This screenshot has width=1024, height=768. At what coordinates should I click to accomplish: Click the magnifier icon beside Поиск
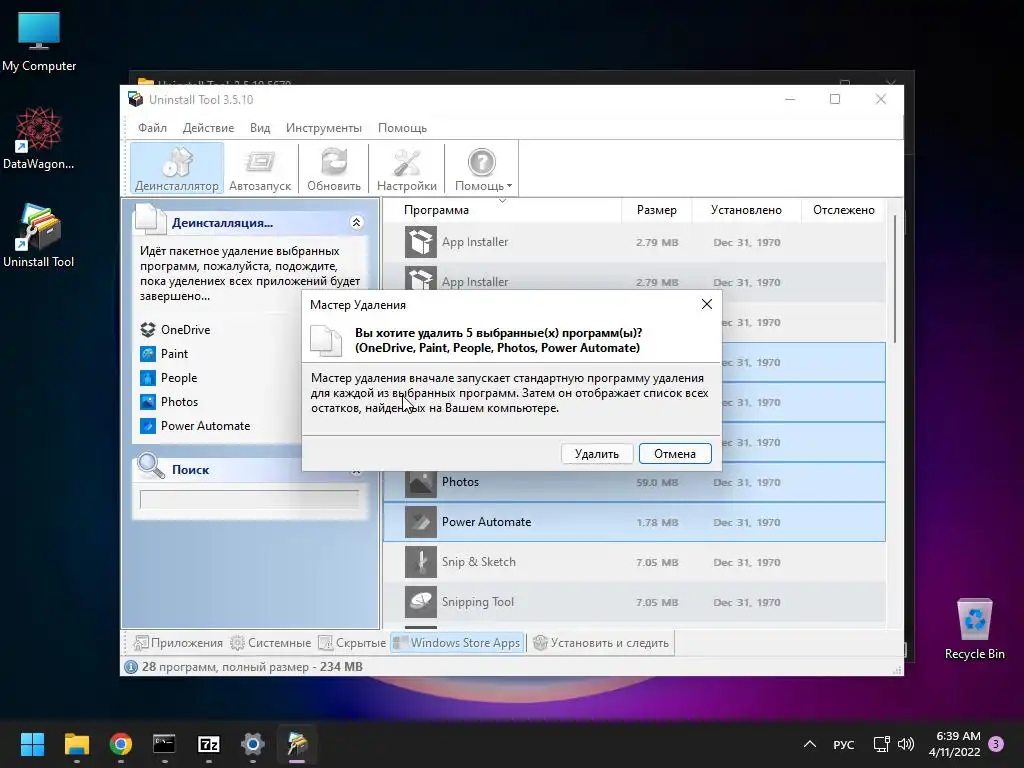click(x=151, y=466)
